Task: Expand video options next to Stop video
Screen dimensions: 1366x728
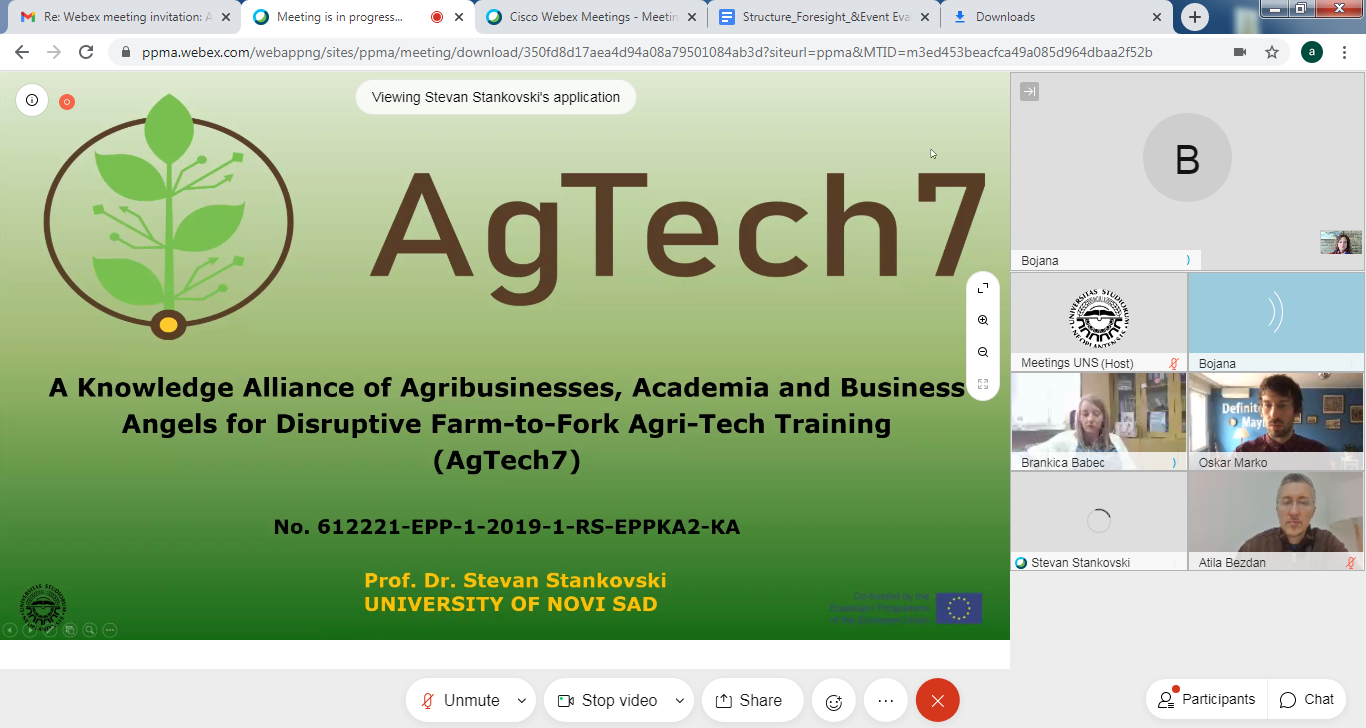Action: [680, 701]
